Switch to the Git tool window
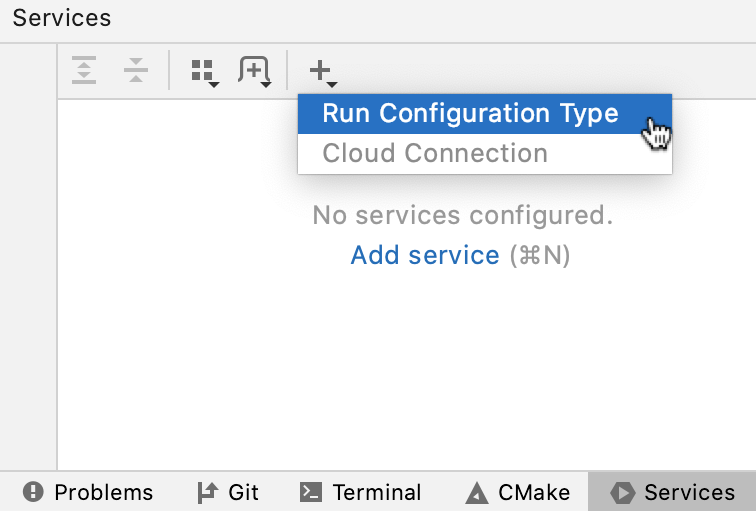Screen dimensions: 756x511 pos(228,492)
